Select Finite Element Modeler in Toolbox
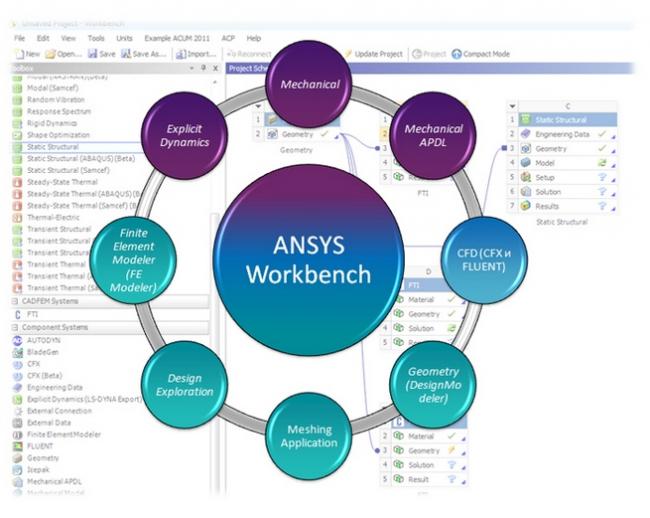The height and width of the screenshot is (518, 650). coord(64,434)
